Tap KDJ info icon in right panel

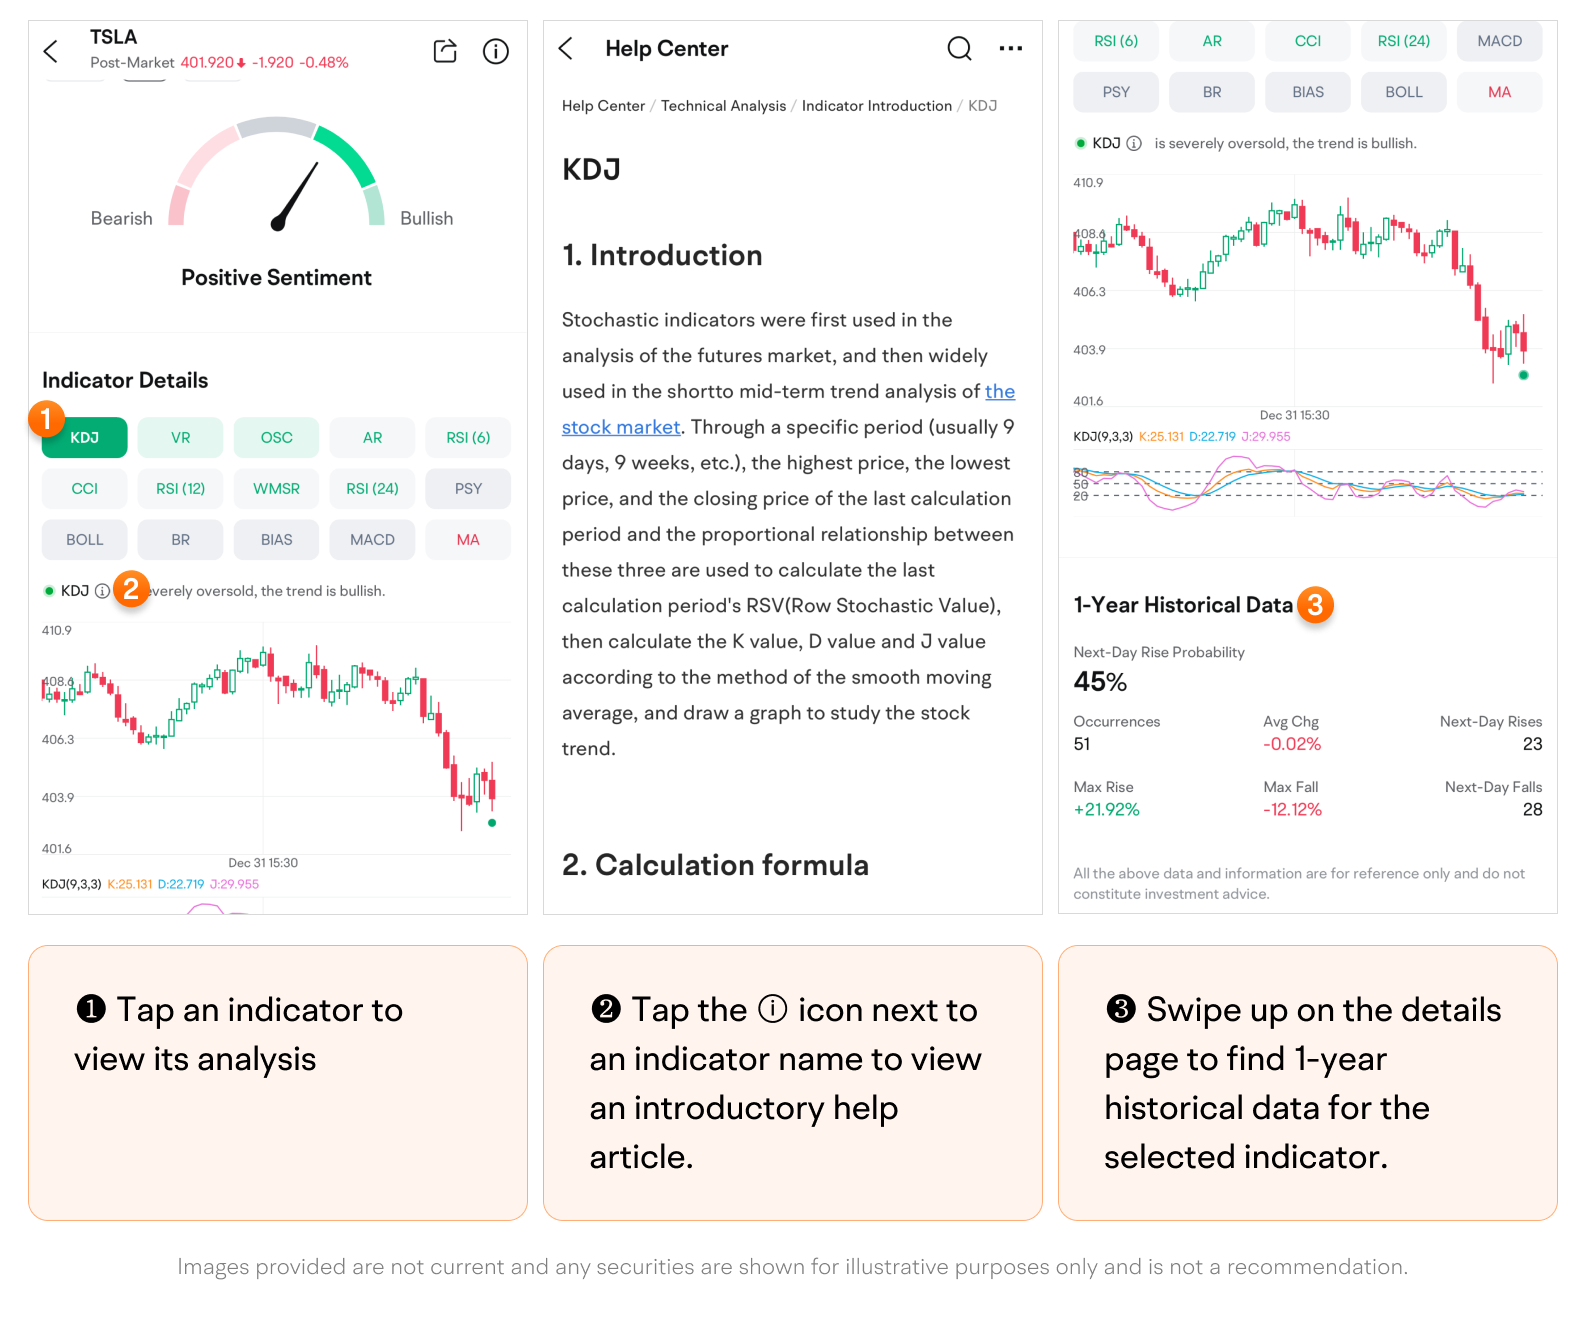(x=1134, y=143)
